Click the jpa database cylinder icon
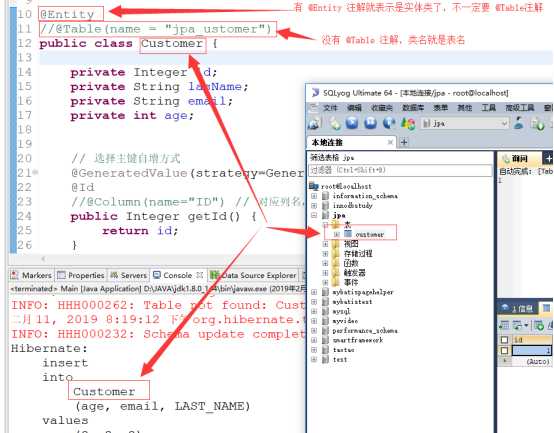 [x=325, y=215]
